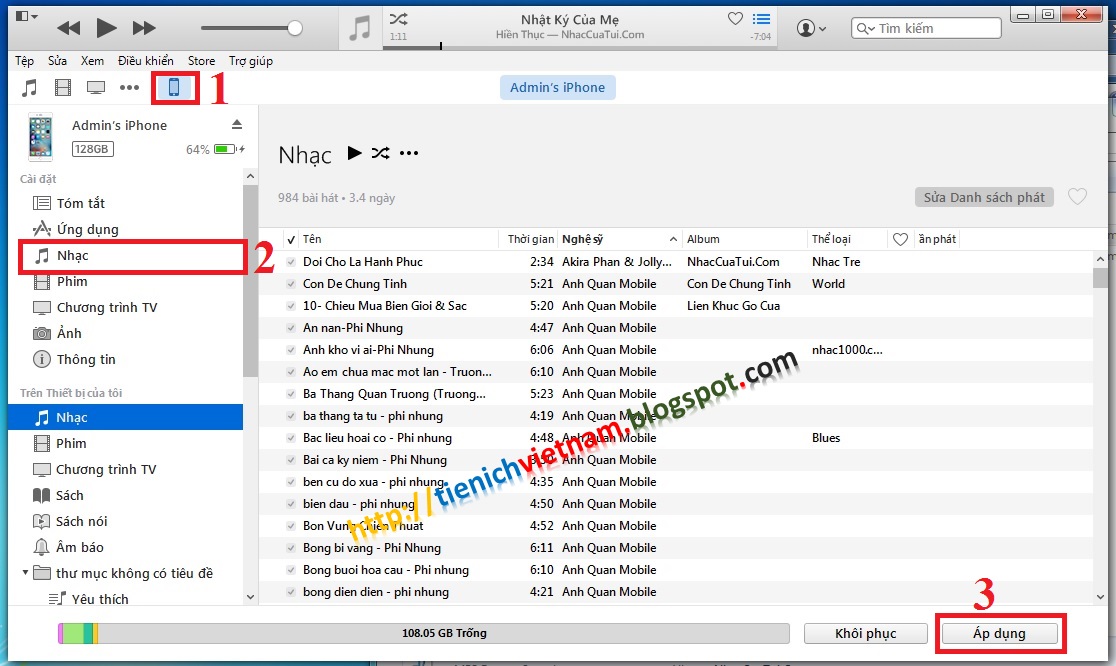Click Sửa Danh sách phát button
This screenshot has height=666, width=1116.
(x=984, y=197)
